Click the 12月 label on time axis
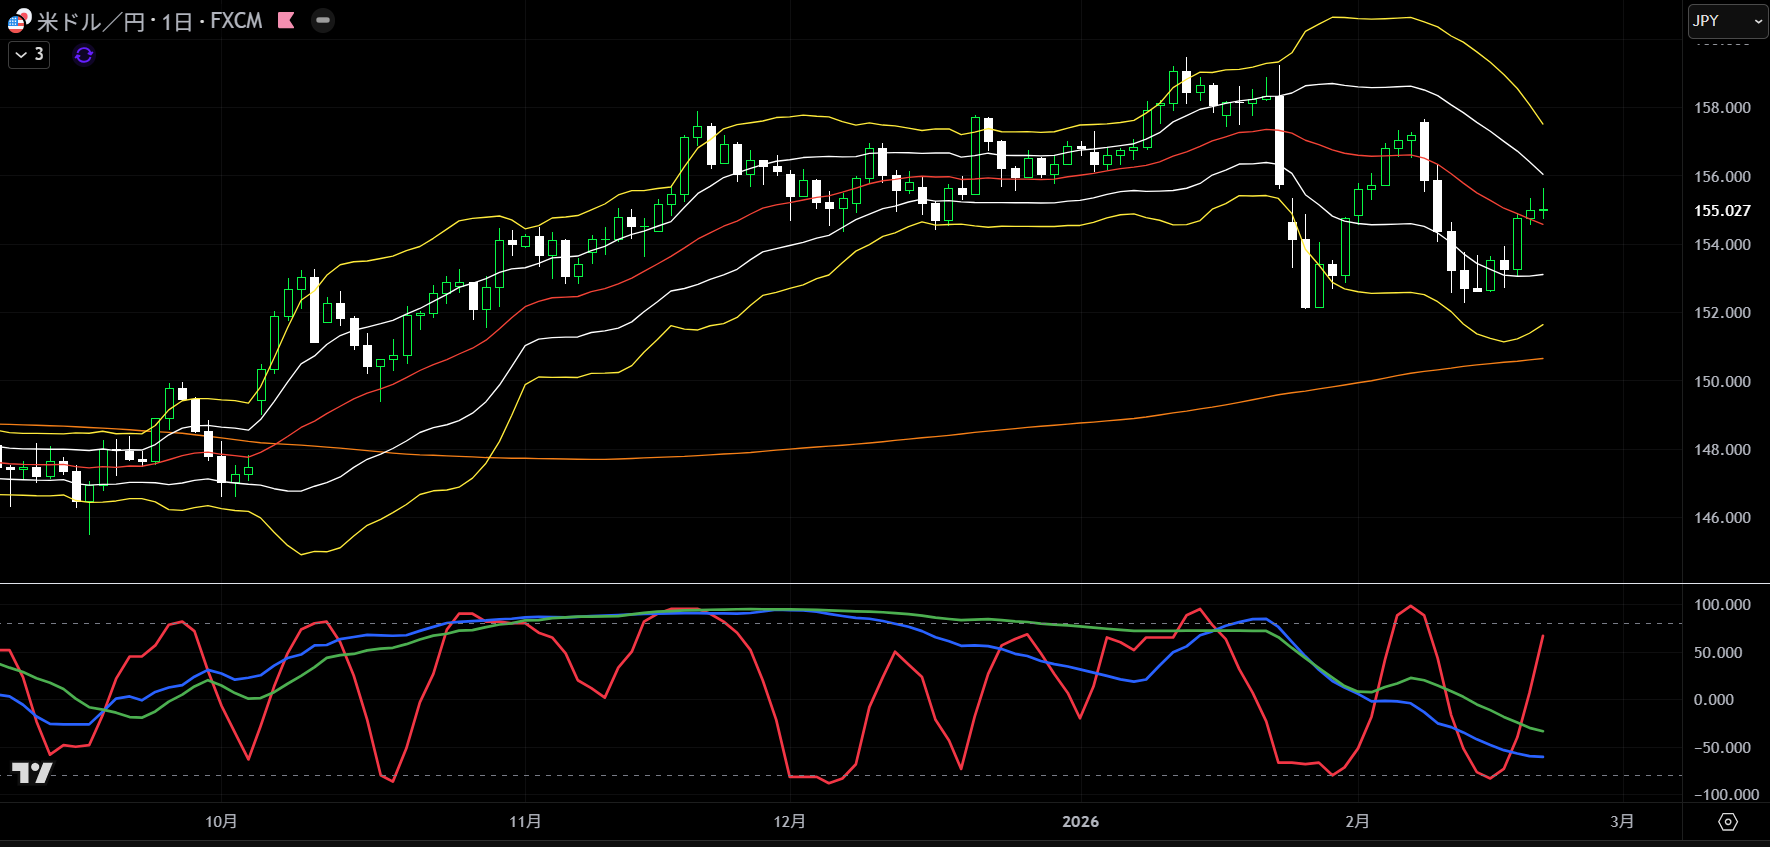The image size is (1770, 847). click(x=789, y=821)
